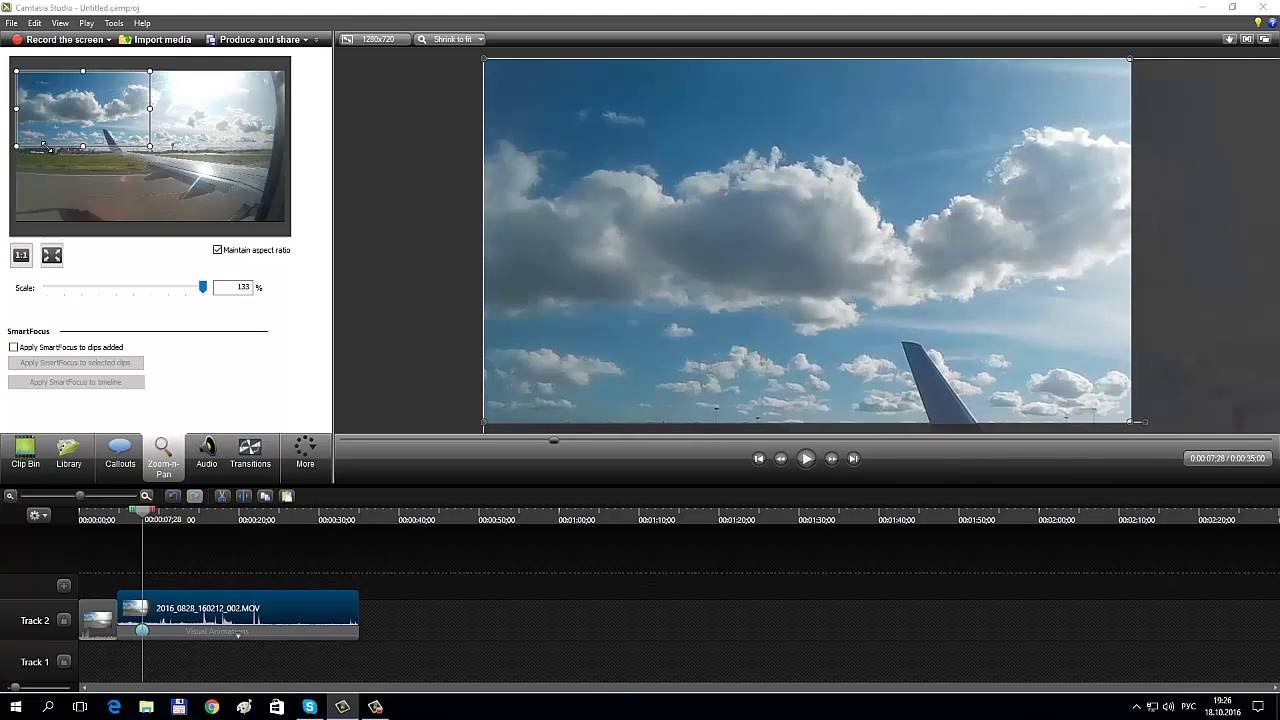Click the zoom-n-pan preview thumbnail
The width and height of the screenshot is (1280, 720).
click(x=150, y=146)
